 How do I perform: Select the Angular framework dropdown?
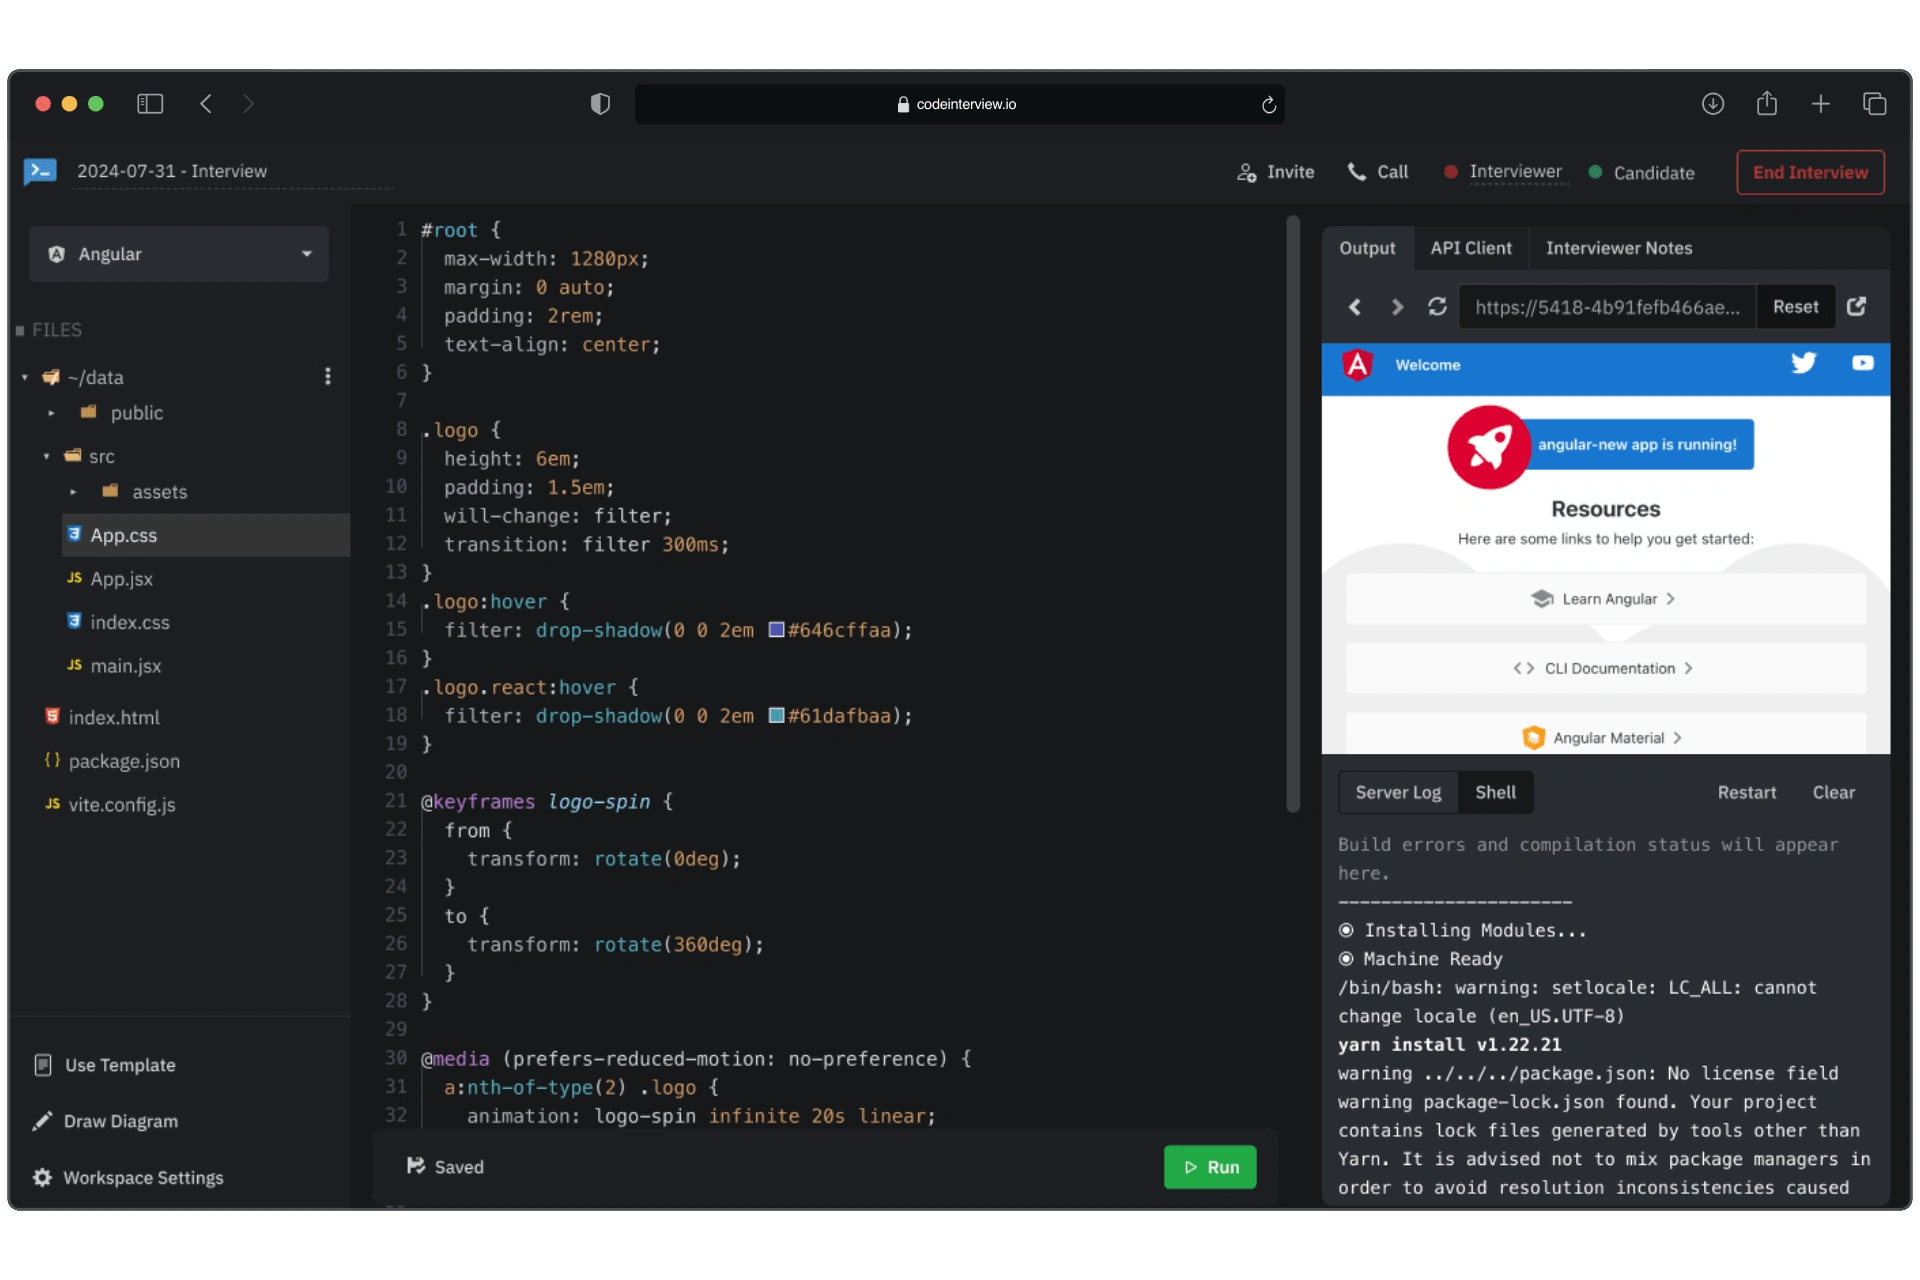click(x=177, y=254)
